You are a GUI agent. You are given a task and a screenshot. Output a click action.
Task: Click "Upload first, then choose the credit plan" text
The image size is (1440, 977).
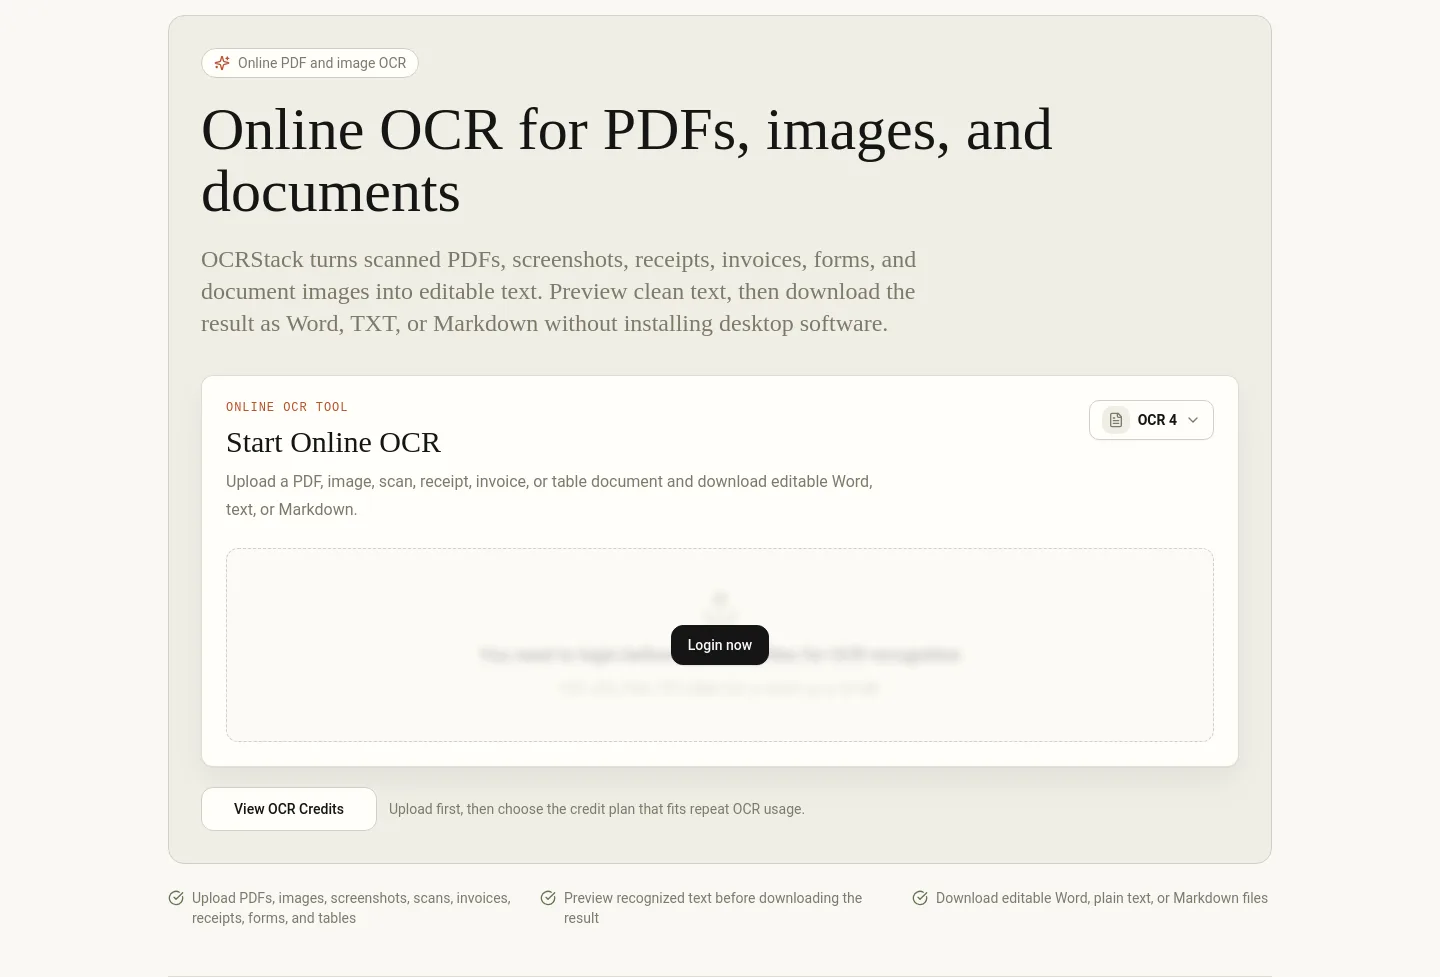coord(597,809)
